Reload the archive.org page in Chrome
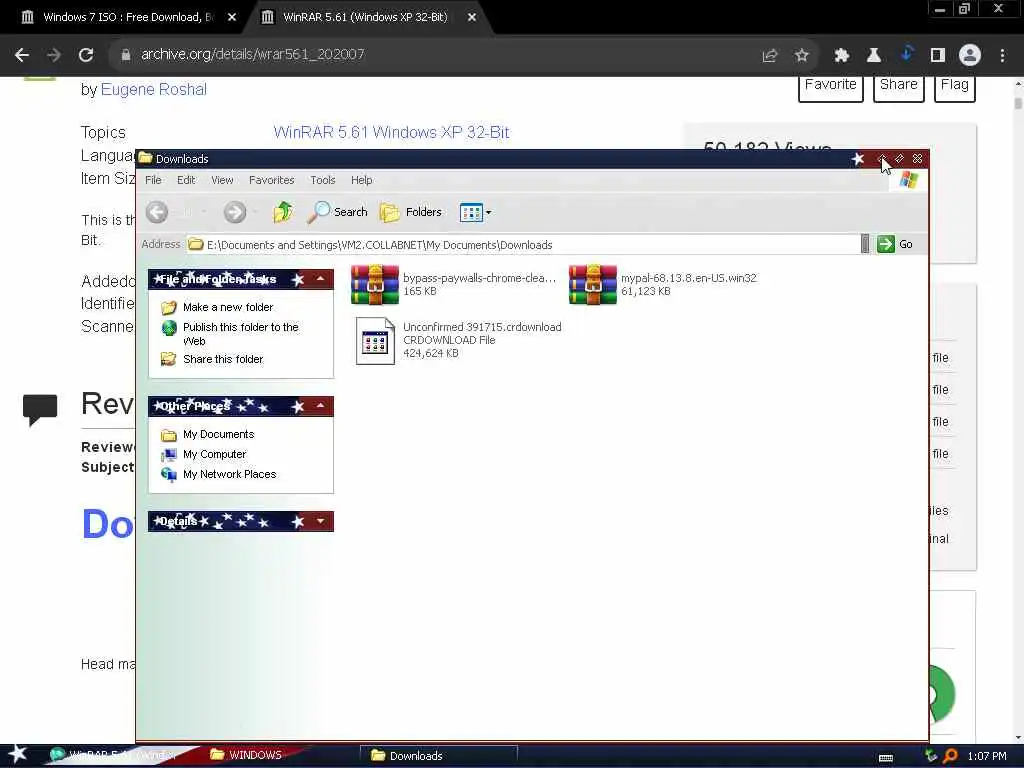 click(86, 55)
